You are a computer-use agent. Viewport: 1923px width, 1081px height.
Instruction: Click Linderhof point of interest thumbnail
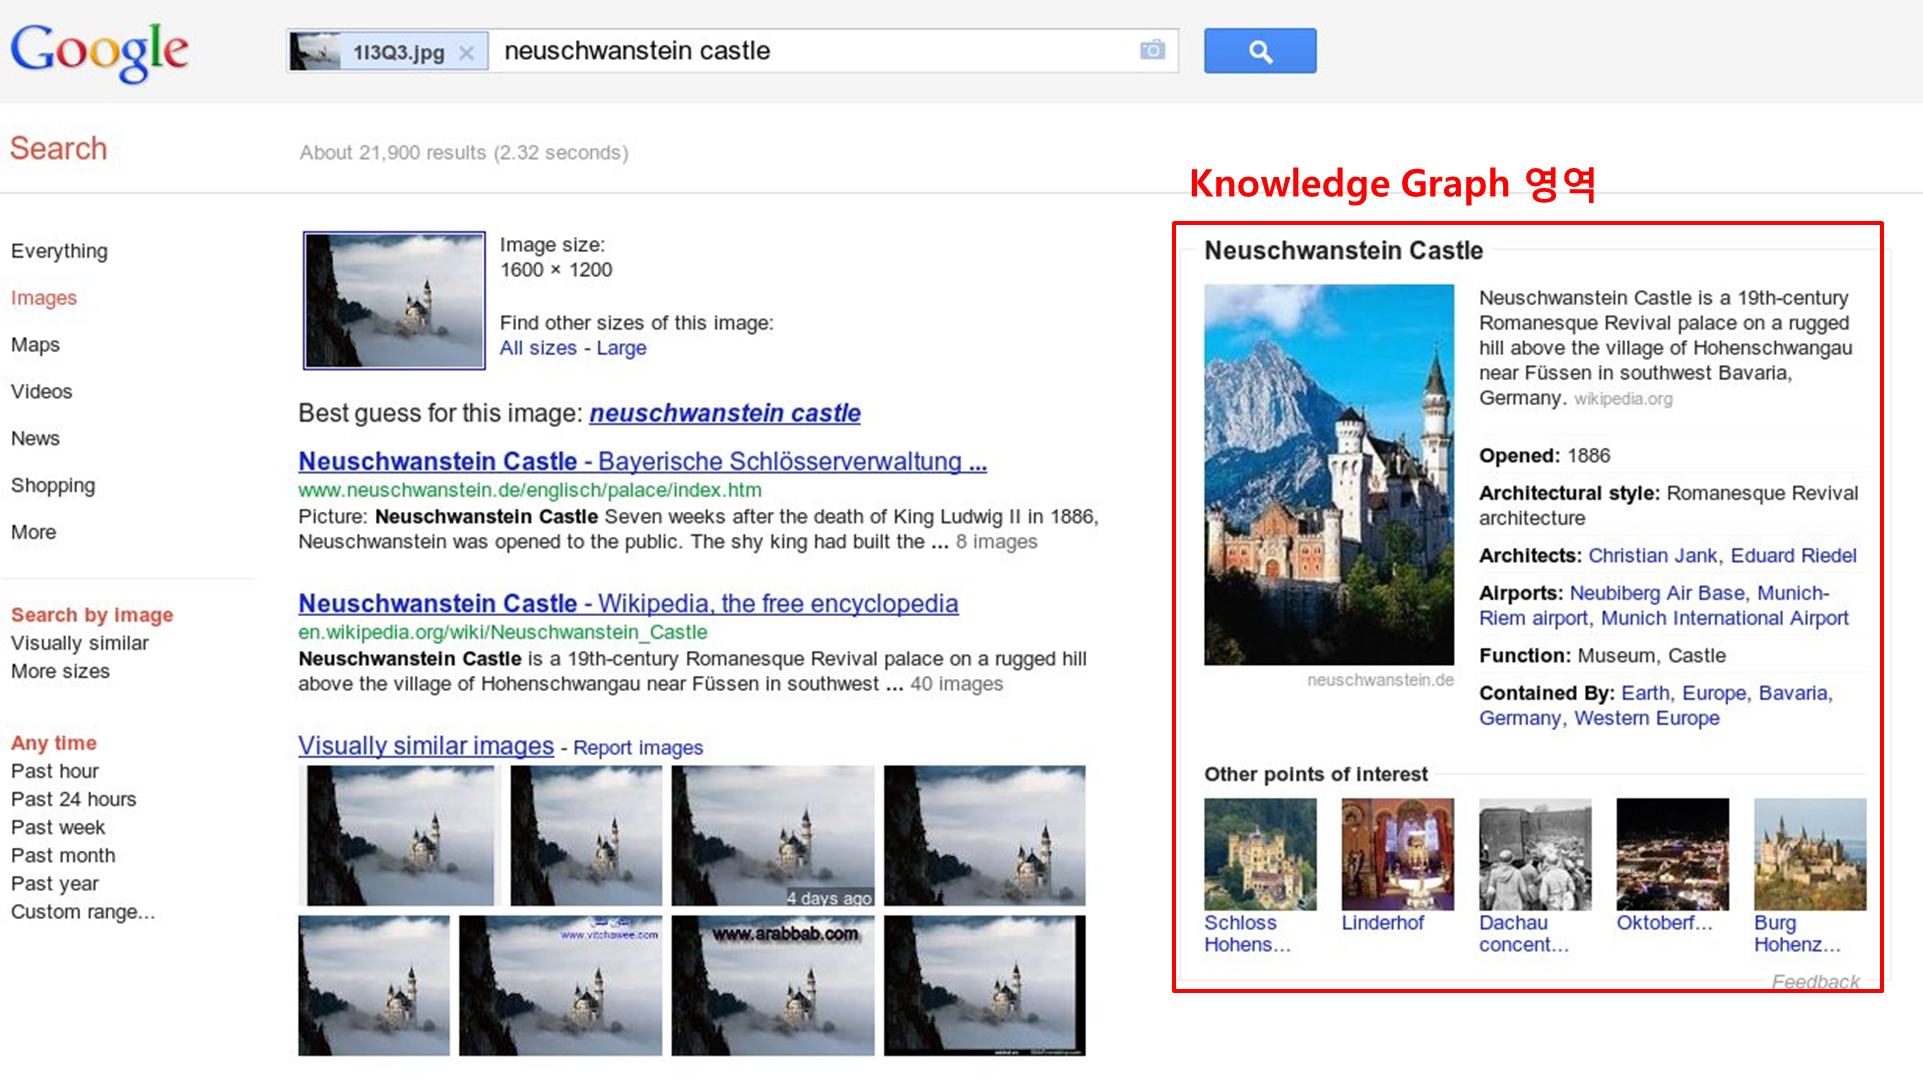tap(1397, 854)
